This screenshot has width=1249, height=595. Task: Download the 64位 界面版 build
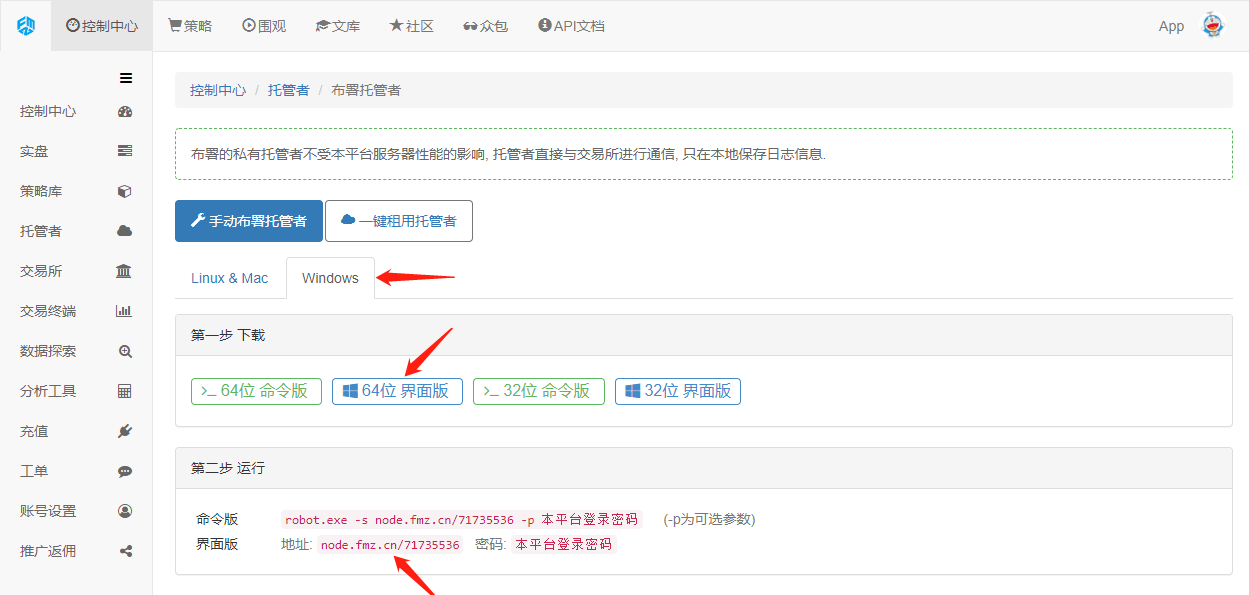[397, 391]
